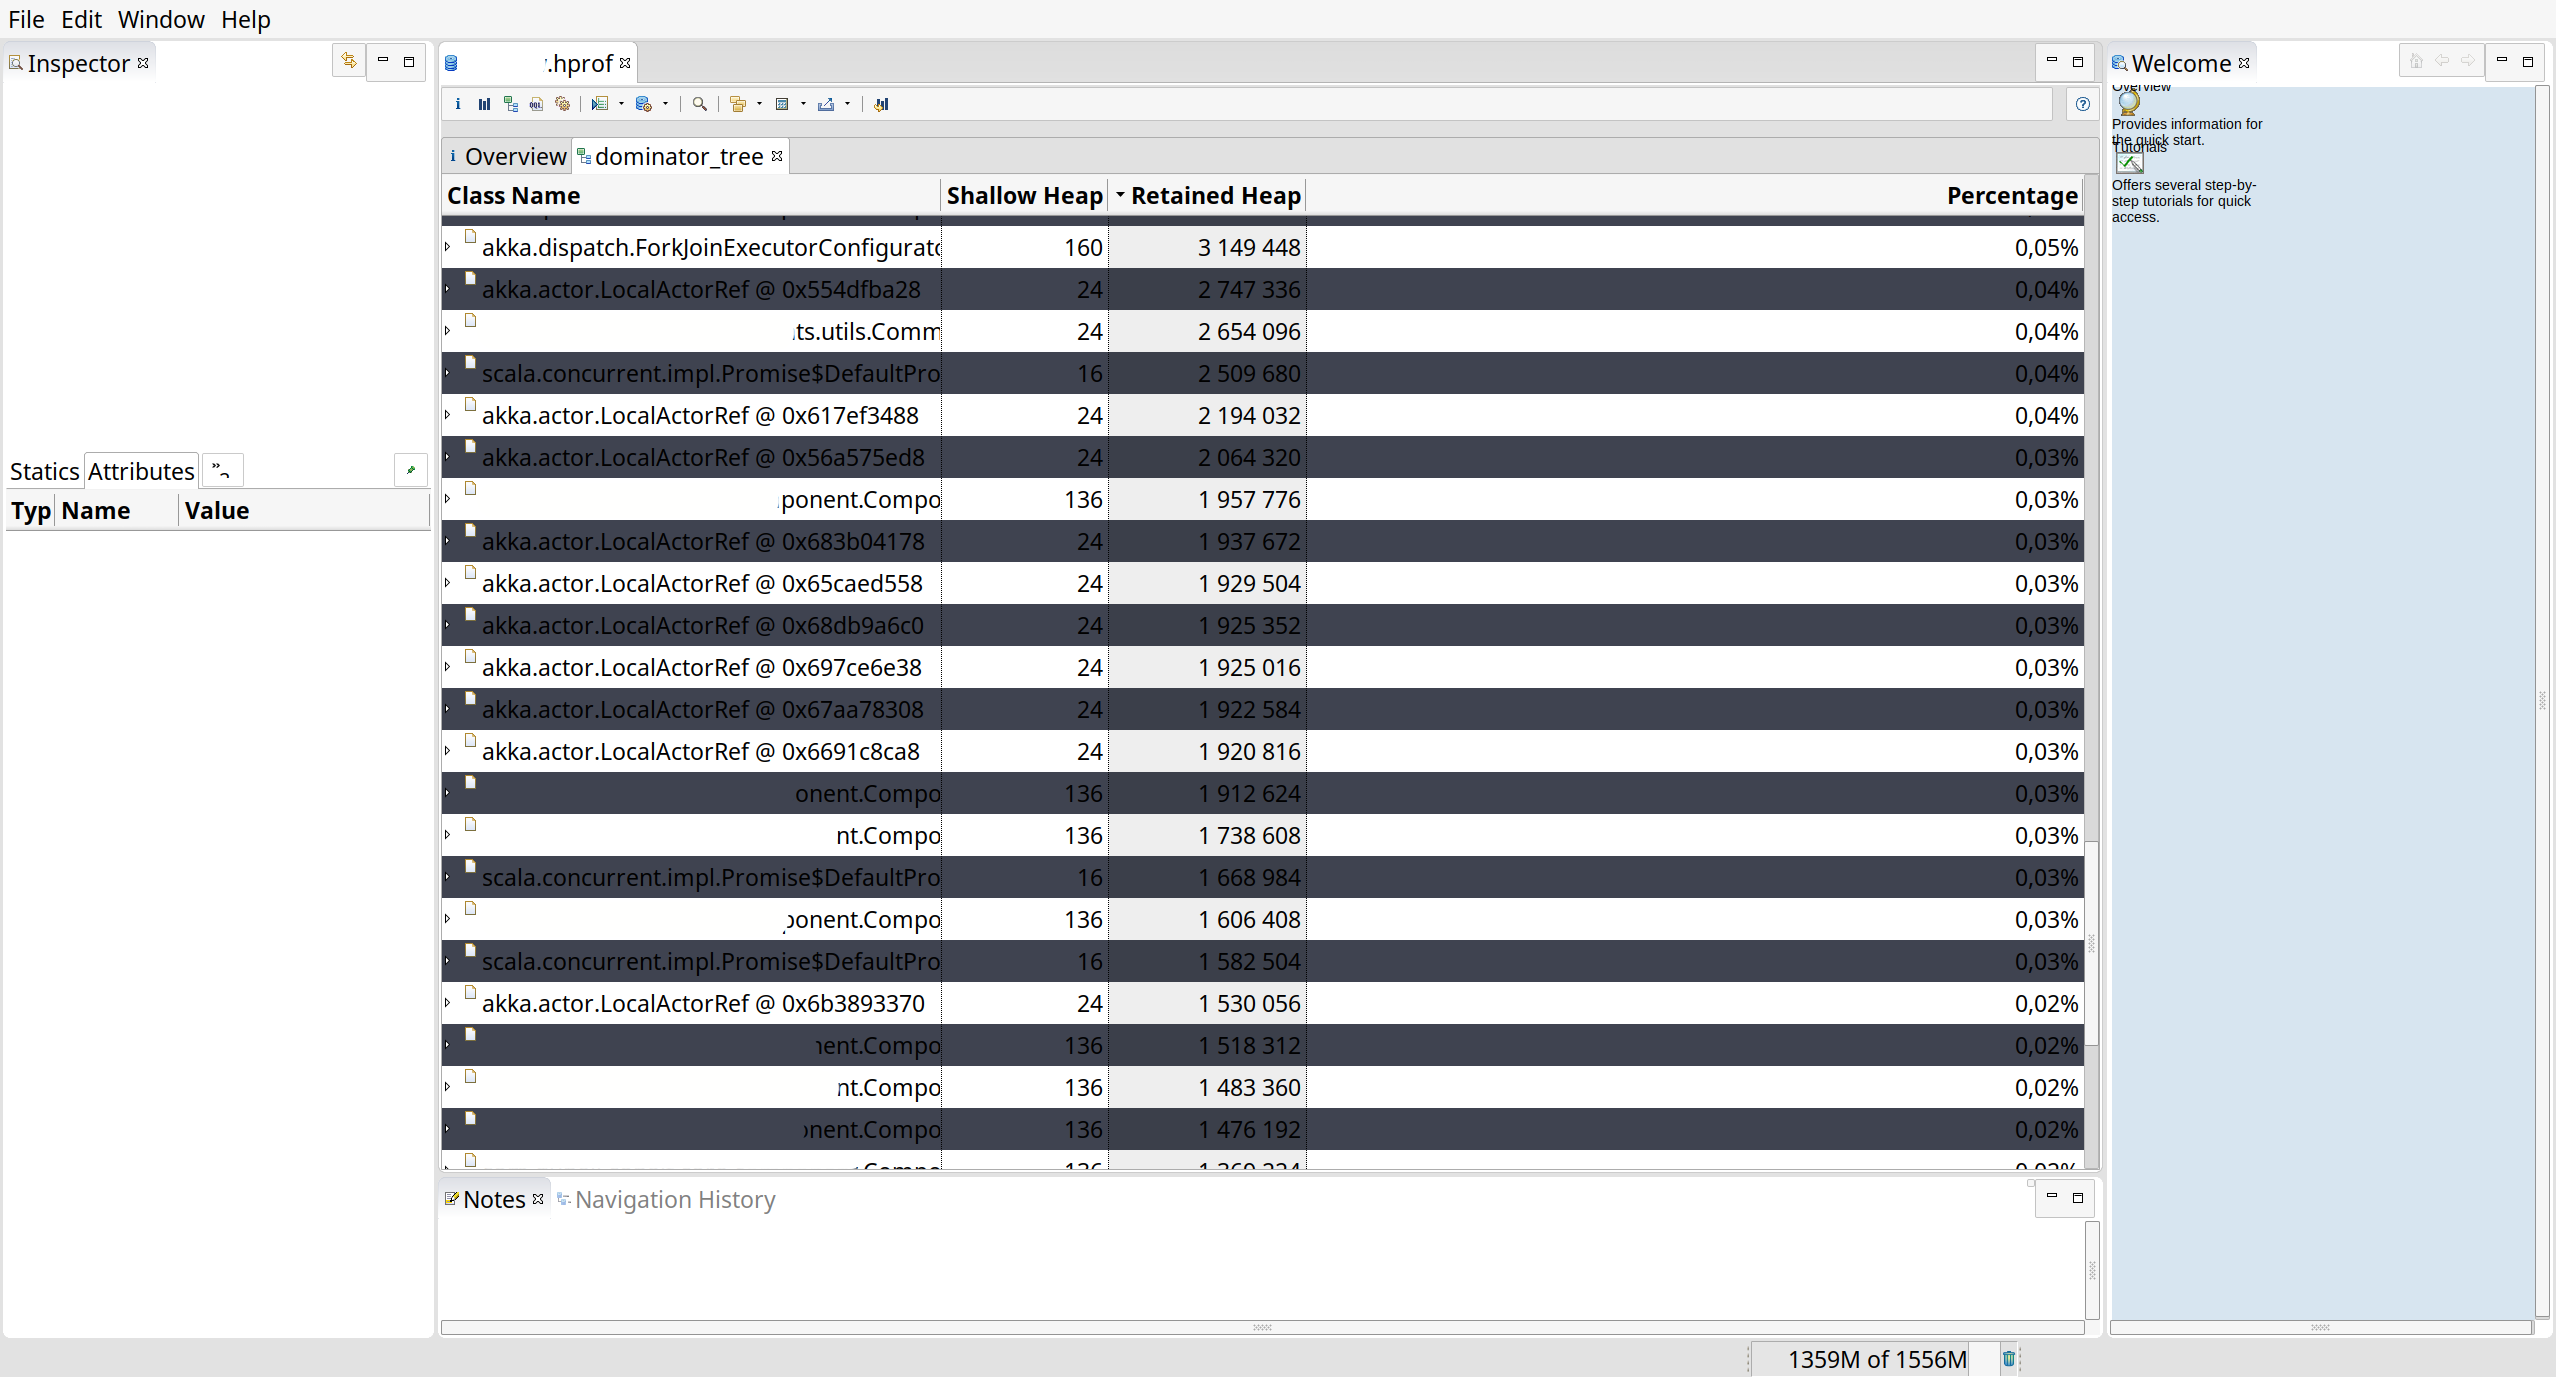Viewport: 2556px width, 1377px height.
Task: Create a histogram from the toolbar
Action: coord(484,104)
